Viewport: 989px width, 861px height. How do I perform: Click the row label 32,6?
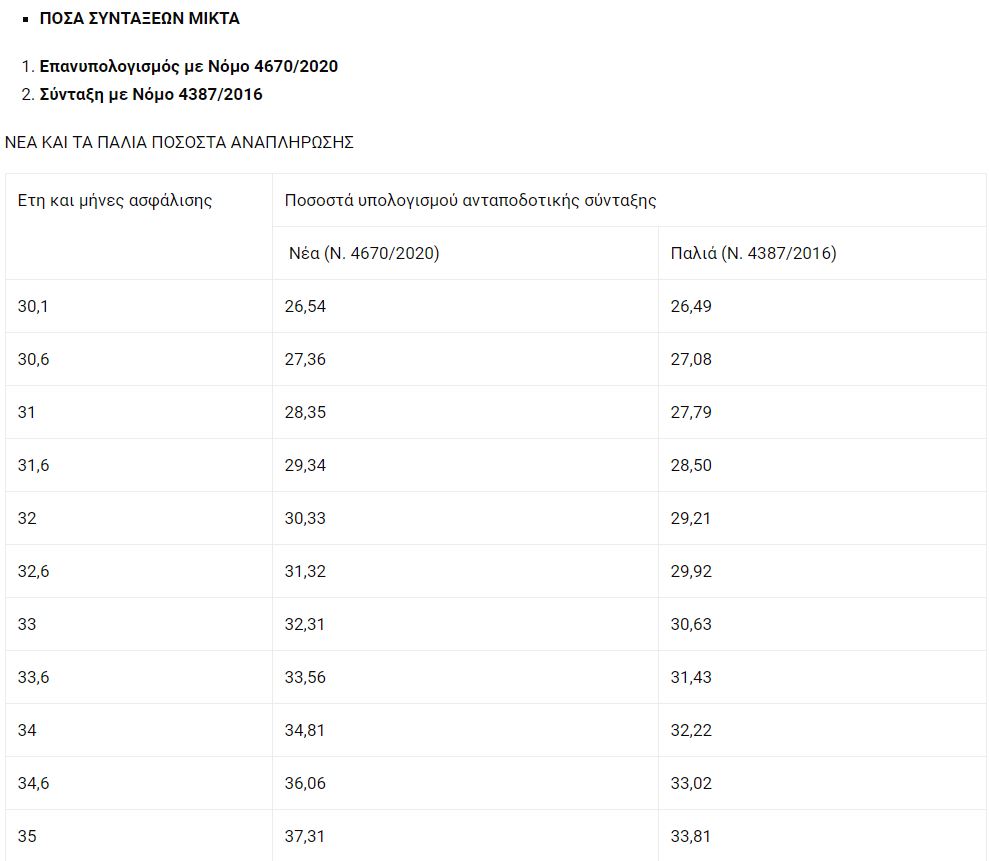[x=139, y=571]
